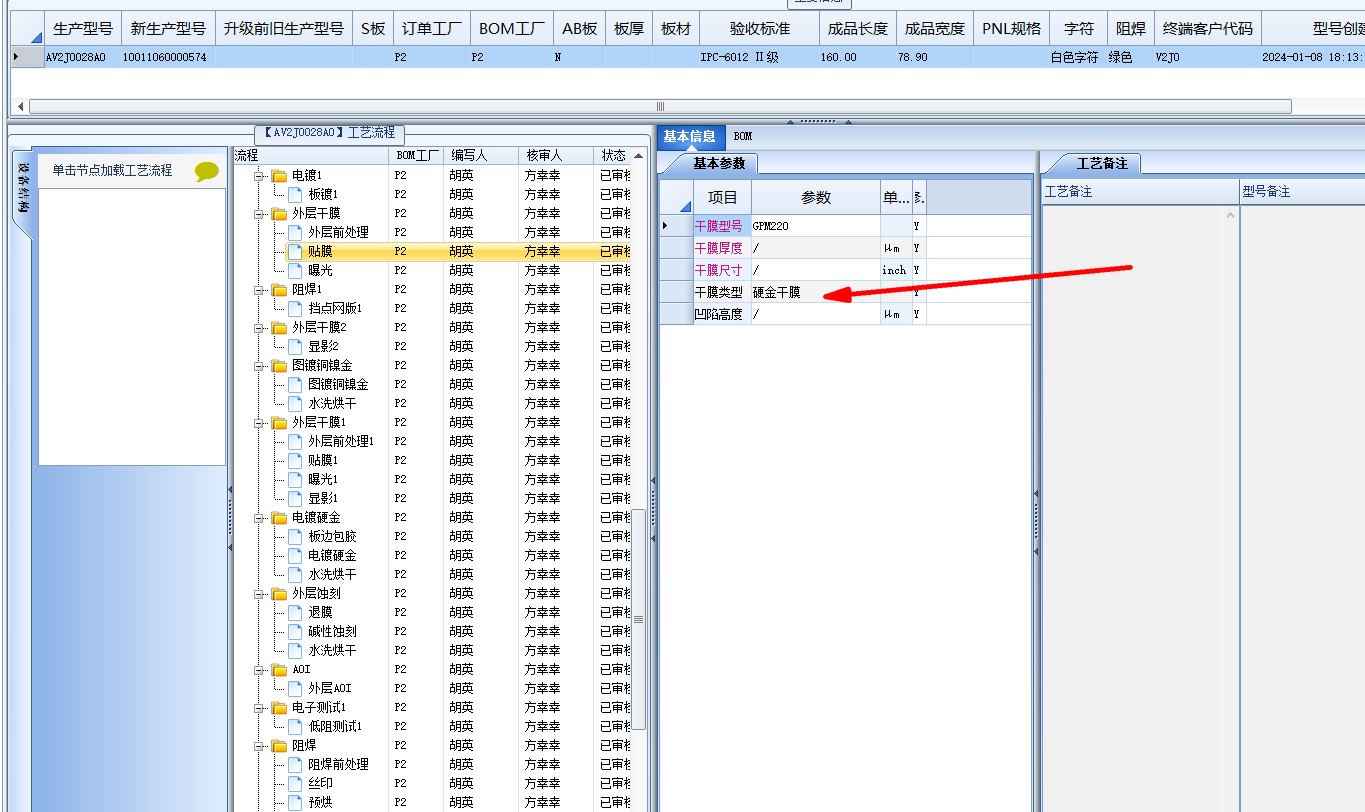Click the top grid horizontal scrollbar
The image size is (1365, 812).
[660, 106]
